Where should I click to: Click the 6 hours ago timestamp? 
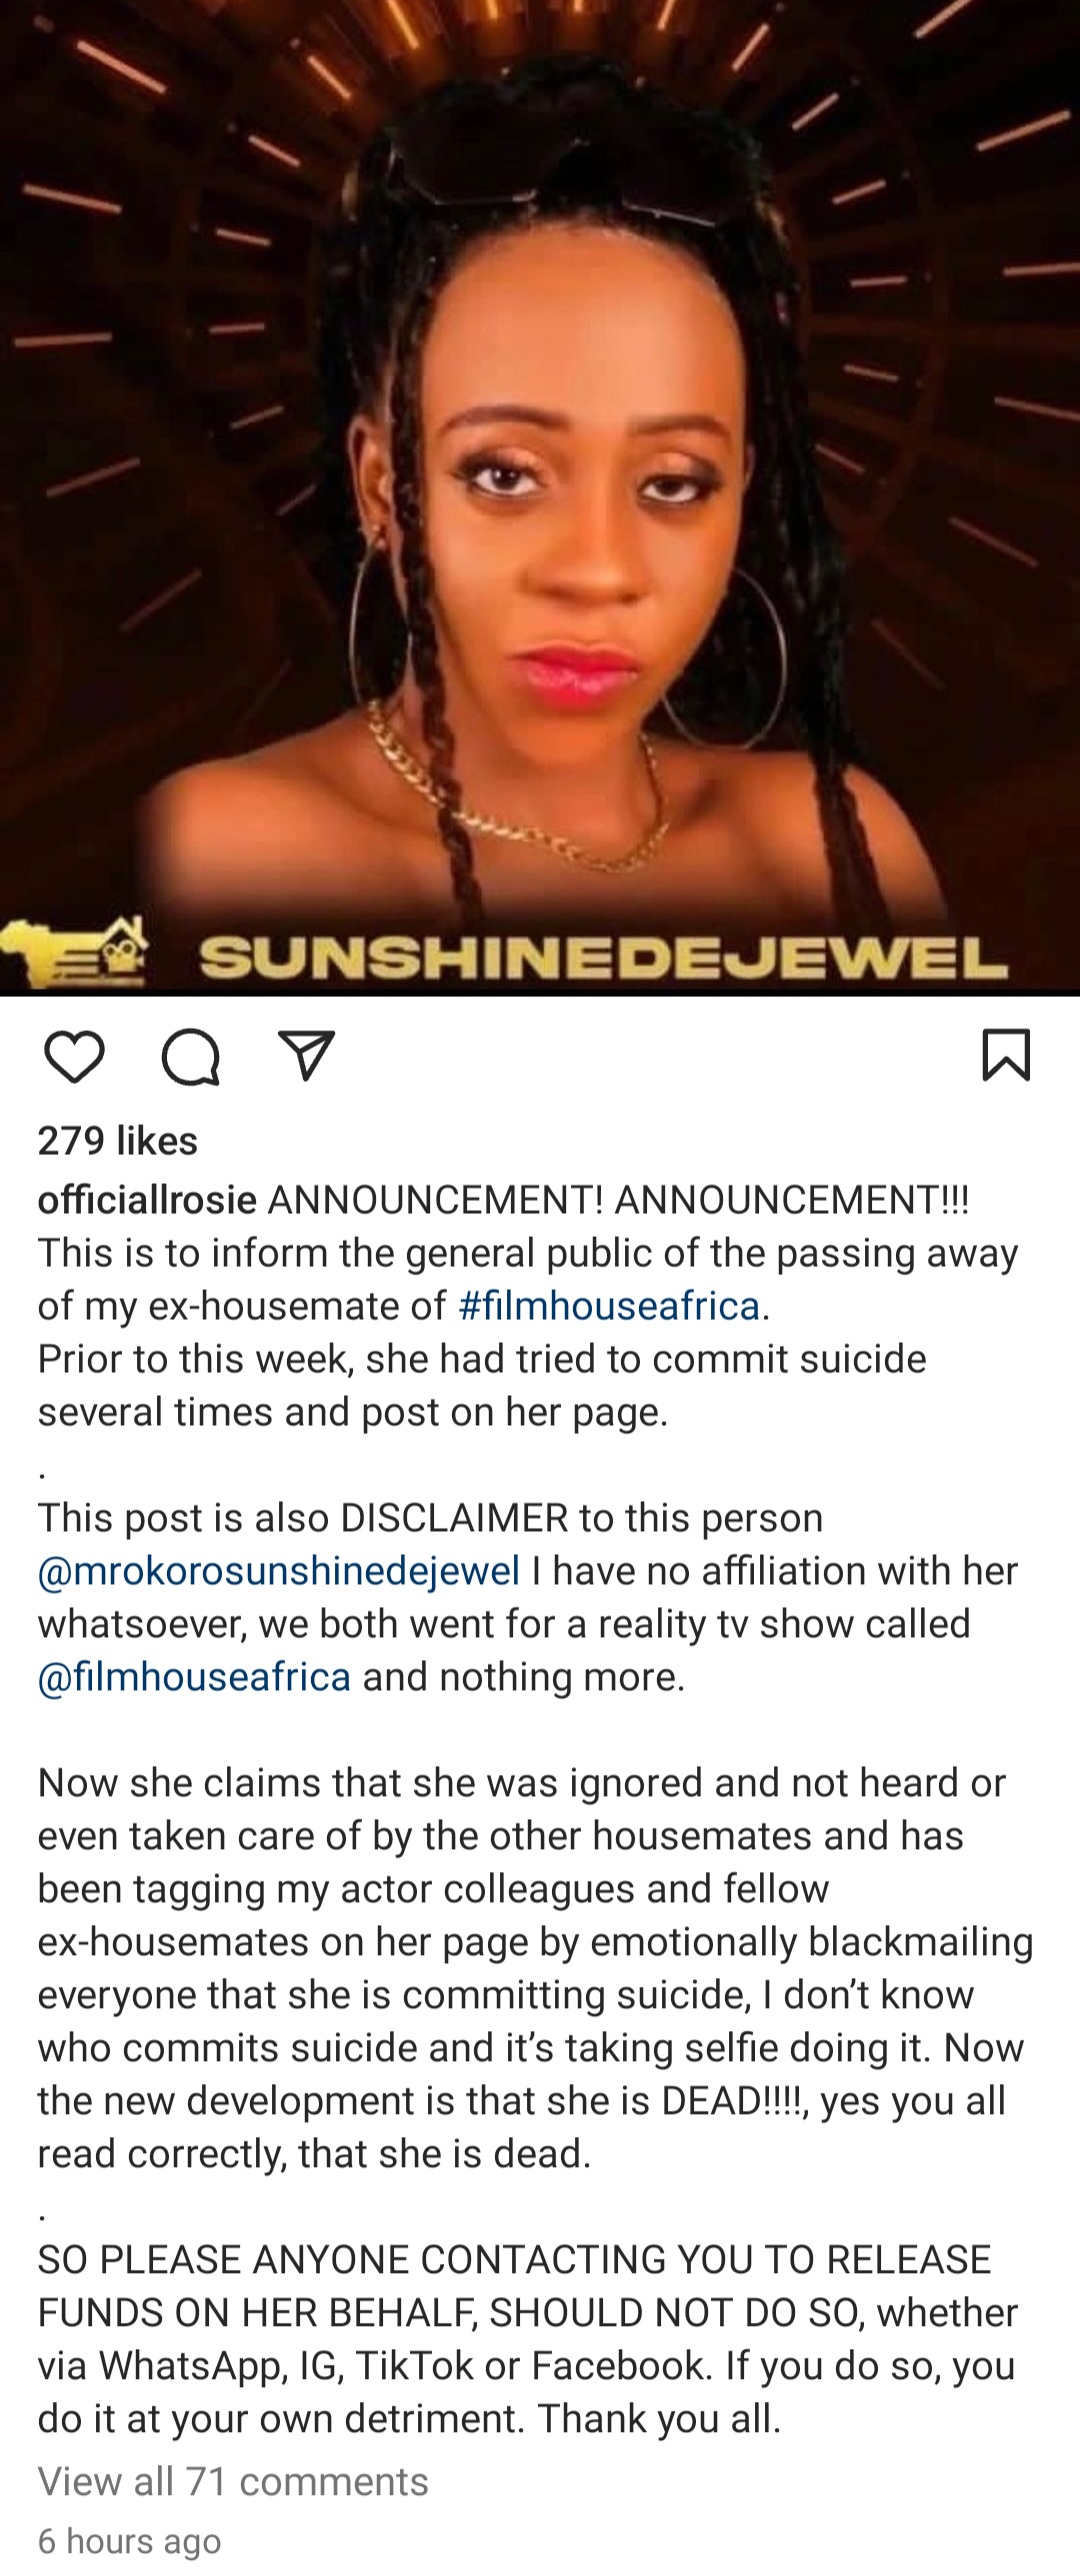coord(129,2541)
